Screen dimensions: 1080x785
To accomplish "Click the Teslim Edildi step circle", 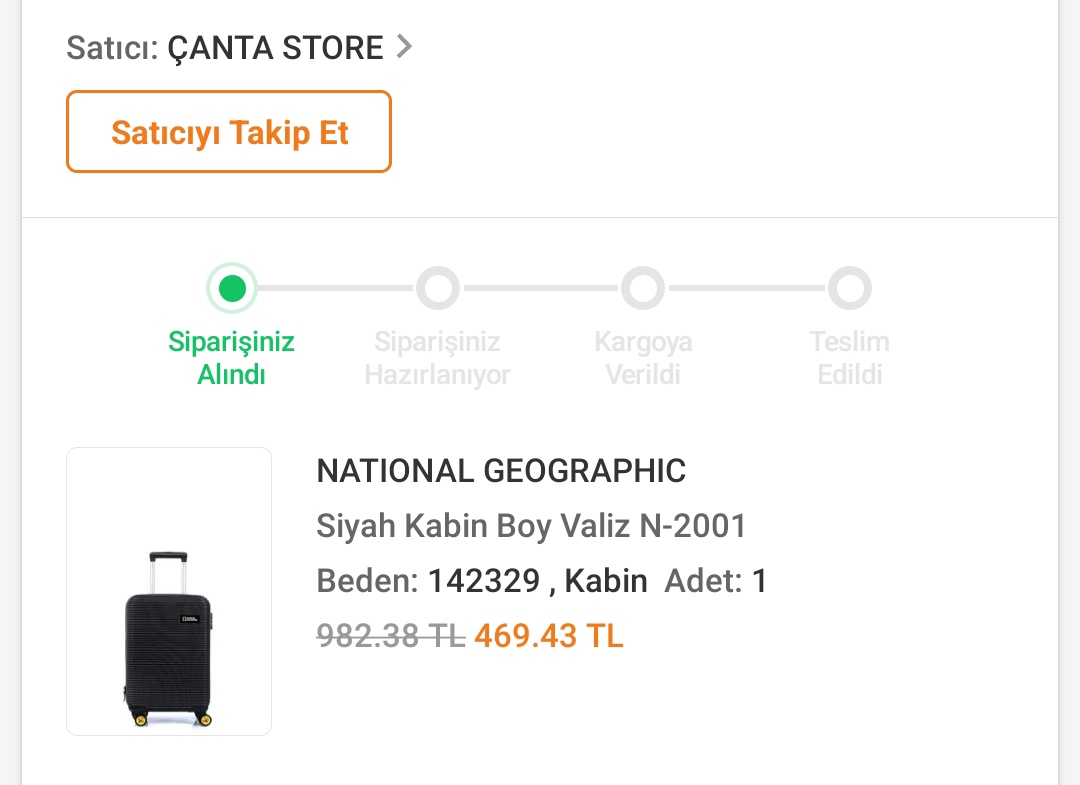I will tap(849, 289).
